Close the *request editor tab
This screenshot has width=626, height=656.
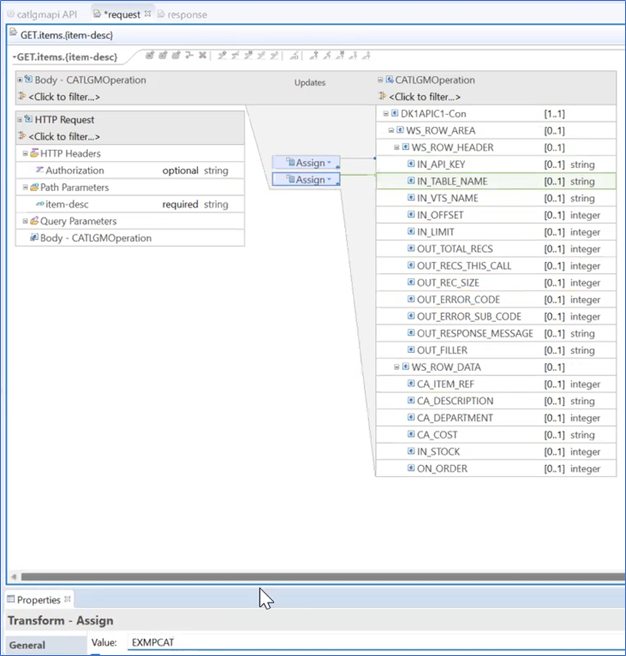coord(148,14)
